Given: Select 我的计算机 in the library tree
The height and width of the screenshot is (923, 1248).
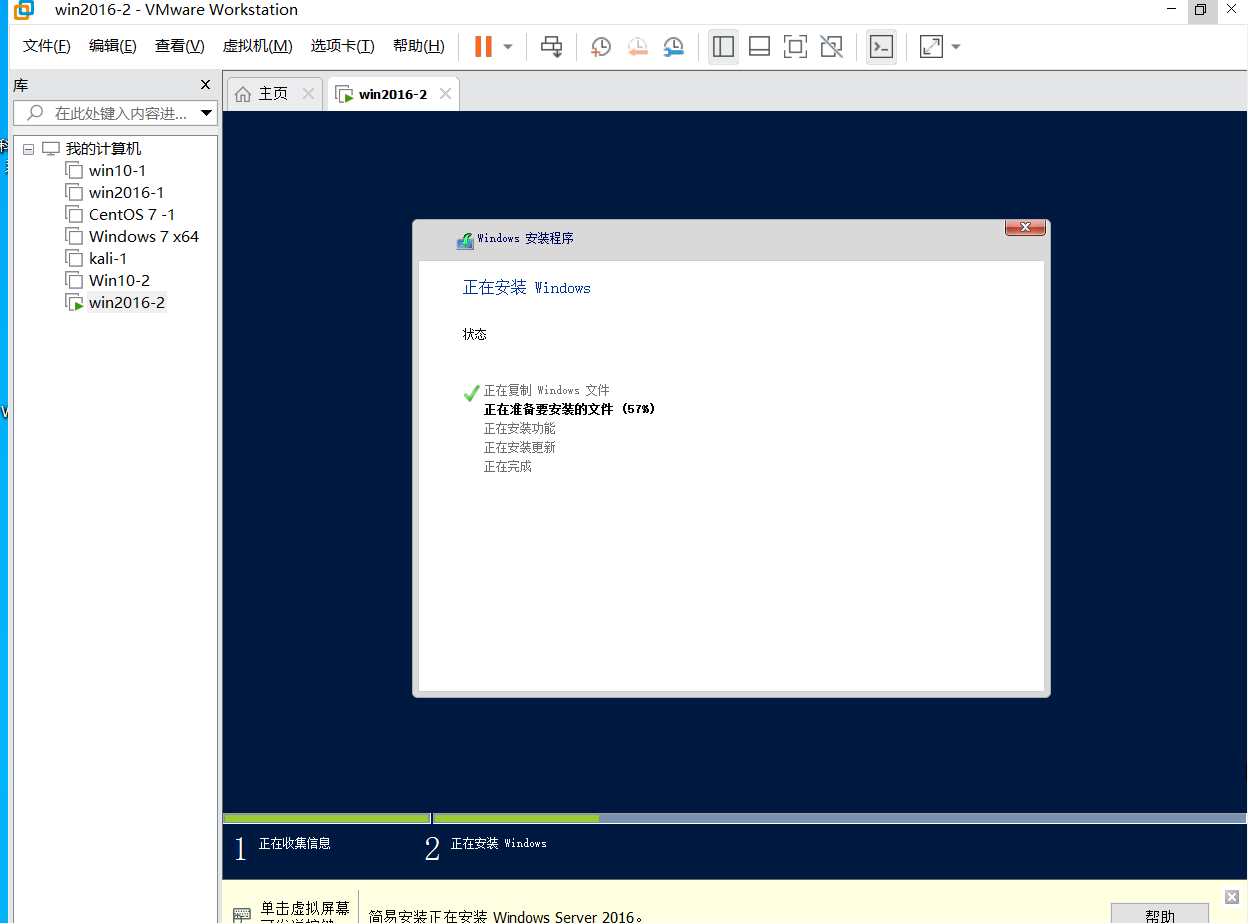Looking at the screenshot, I should pyautogui.click(x=103, y=149).
